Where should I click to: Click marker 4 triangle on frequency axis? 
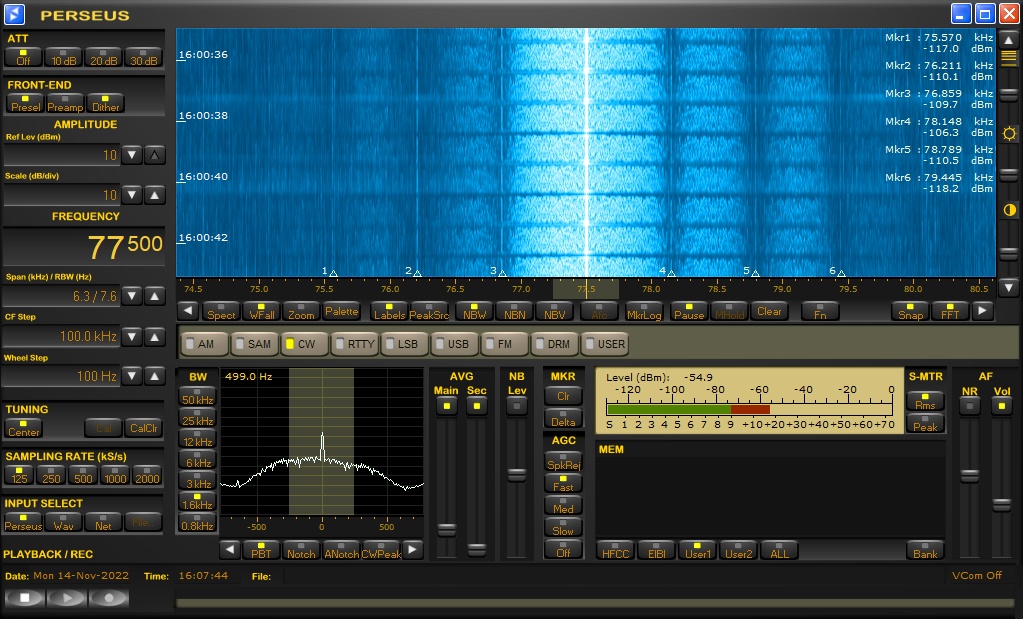click(x=671, y=273)
